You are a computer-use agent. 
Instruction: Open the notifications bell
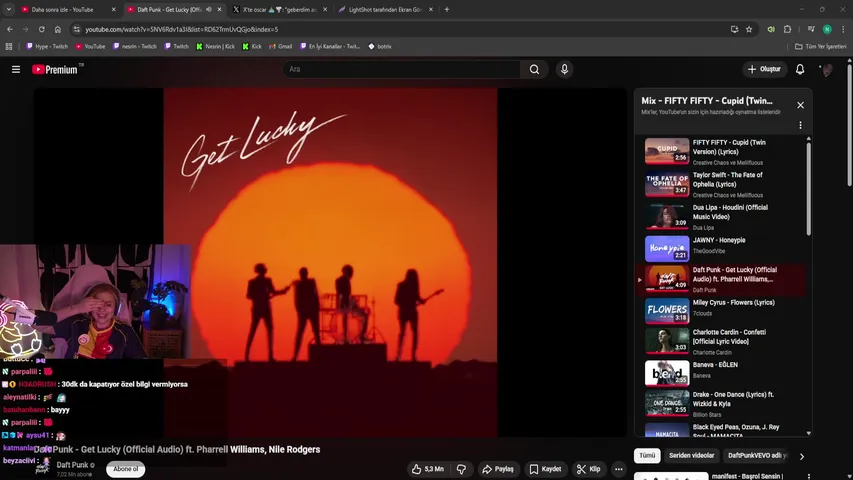(x=800, y=69)
